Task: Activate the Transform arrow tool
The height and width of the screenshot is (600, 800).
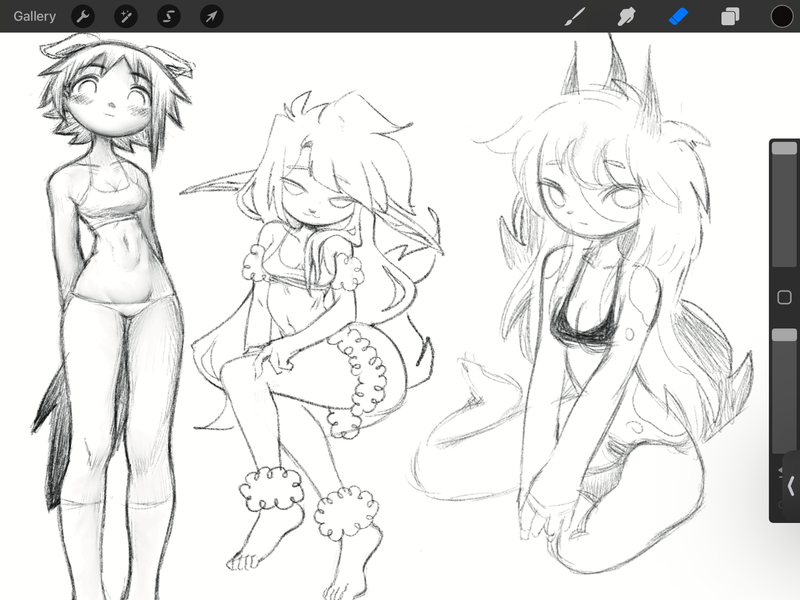Action: point(211,16)
